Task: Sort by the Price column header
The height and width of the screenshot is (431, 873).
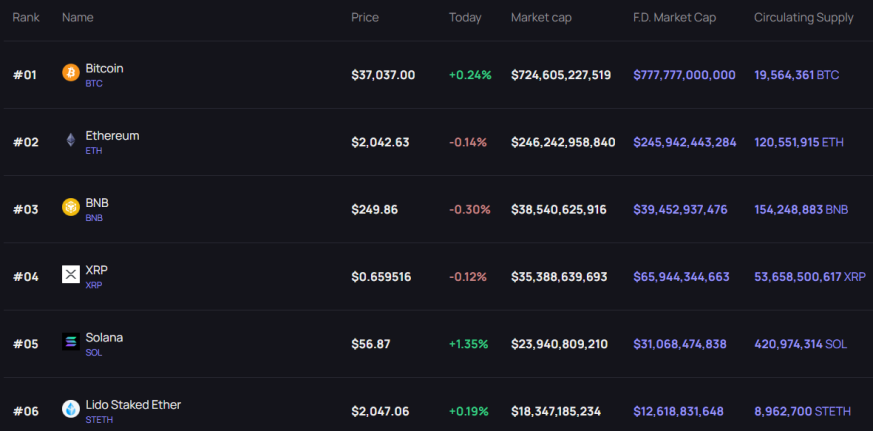Action: point(365,18)
